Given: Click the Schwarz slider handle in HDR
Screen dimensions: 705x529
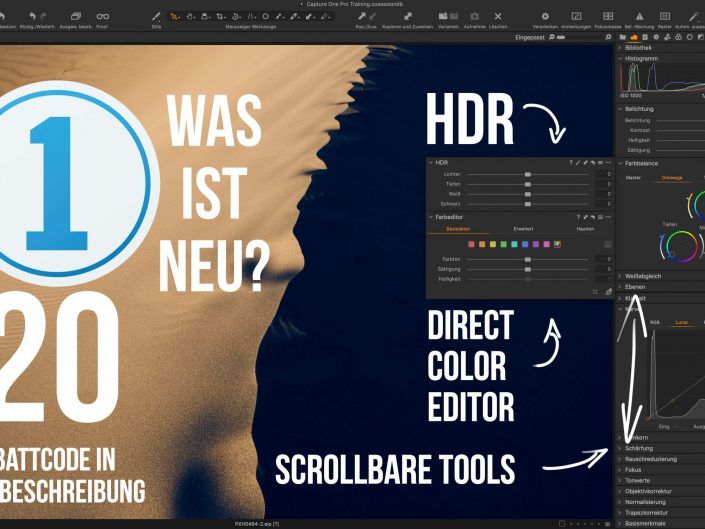Looking at the screenshot, I should click(x=528, y=204).
